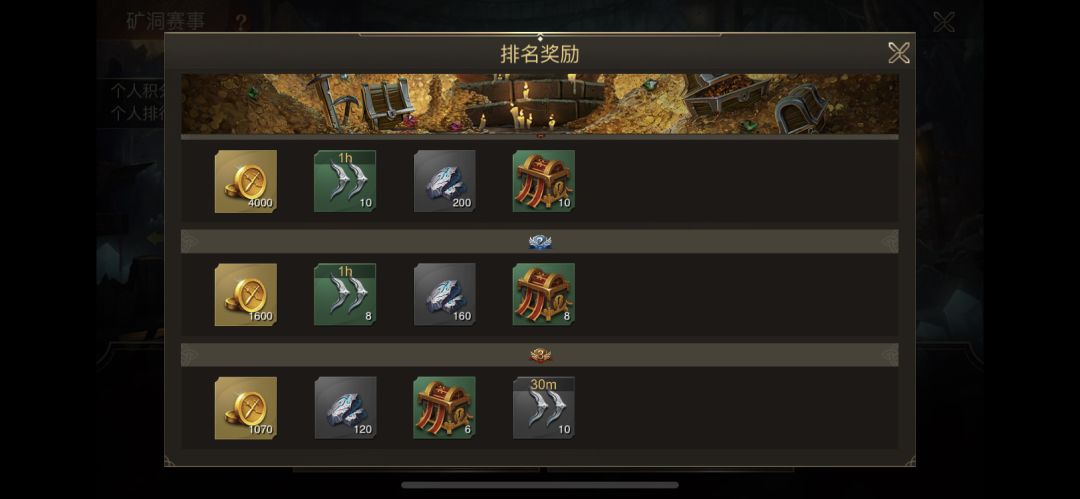The height and width of the screenshot is (499, 1080).
Task: Select the 1h speedup with quantity 10
Action: pos(345,181)
